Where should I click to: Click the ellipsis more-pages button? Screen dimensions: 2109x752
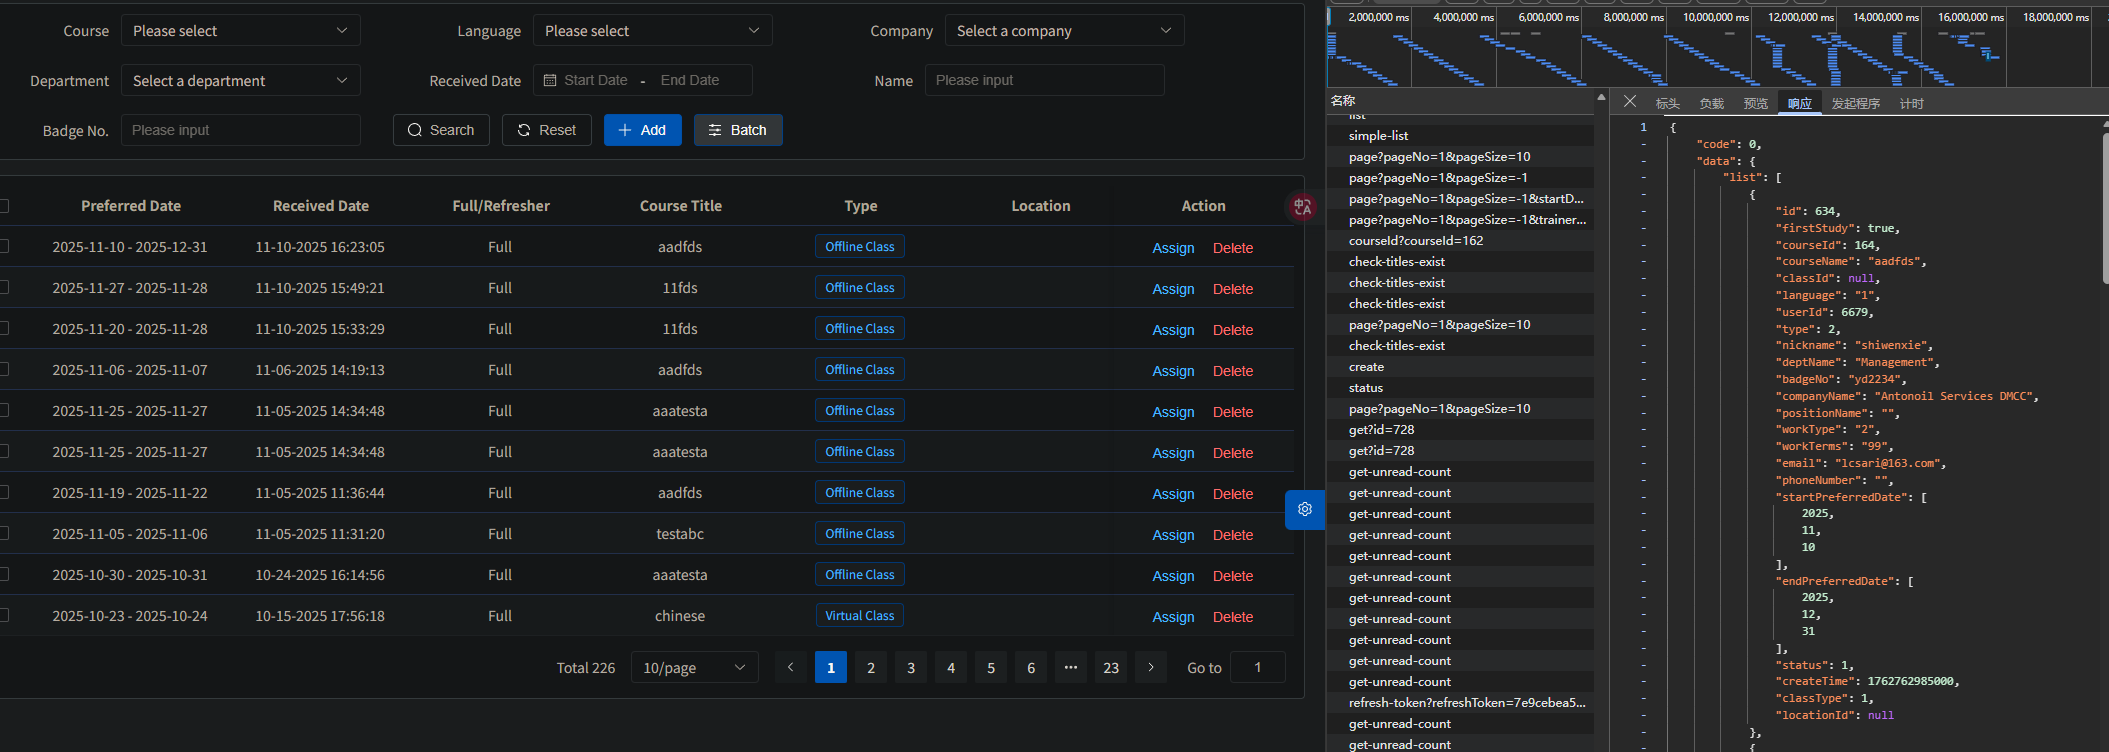pyautogui.click(x=1071, y=667)
